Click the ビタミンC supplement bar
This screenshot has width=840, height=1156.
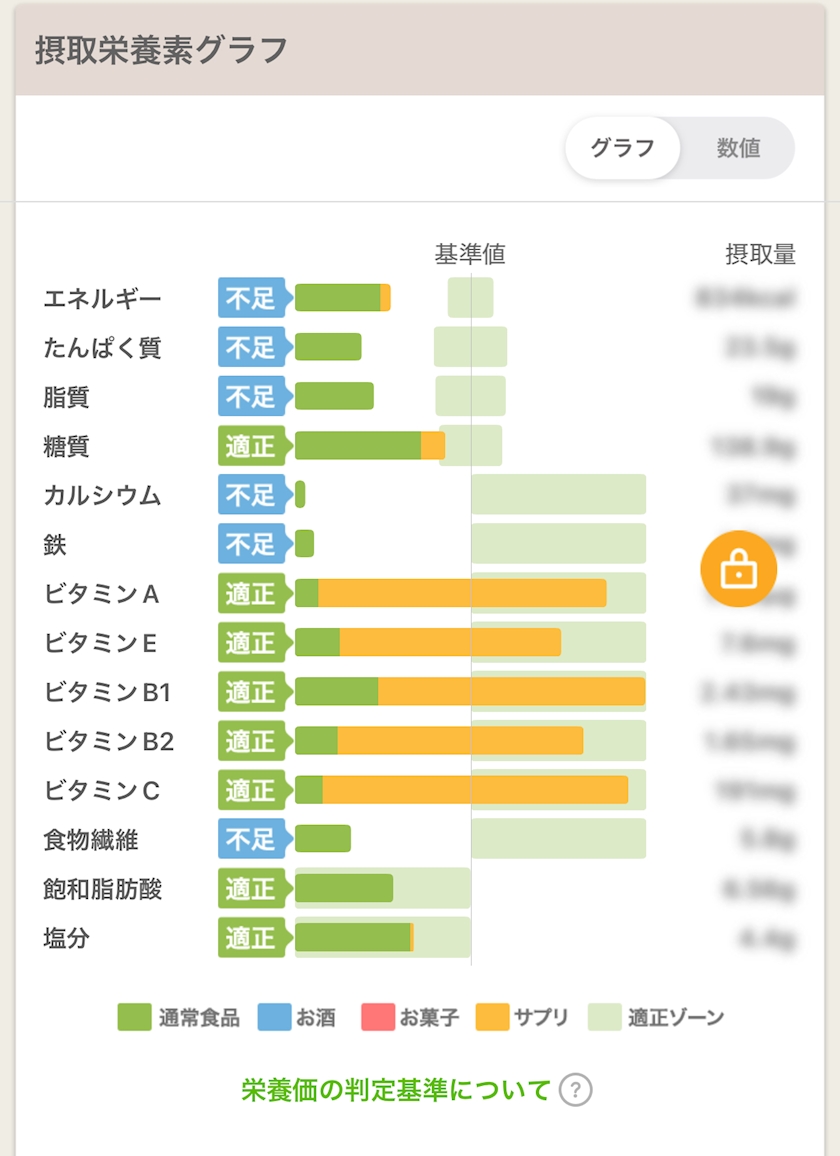(475, 790)
